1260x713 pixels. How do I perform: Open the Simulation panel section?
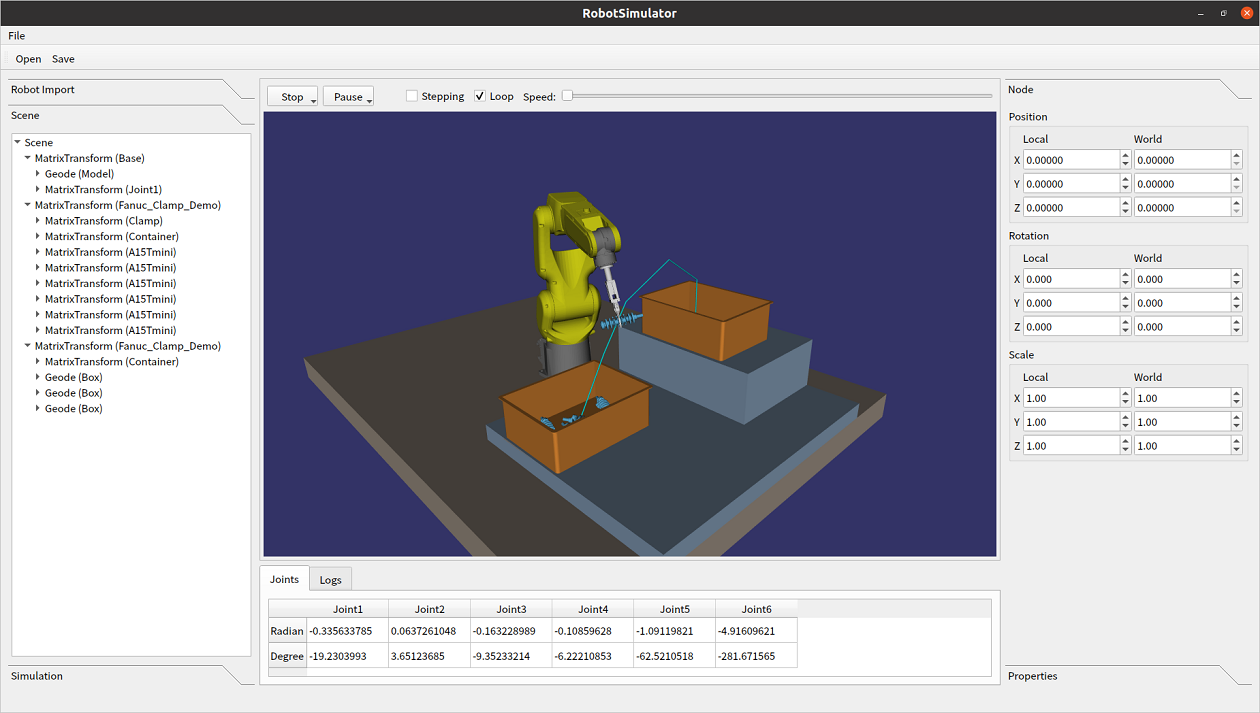[x=37, y=676]
